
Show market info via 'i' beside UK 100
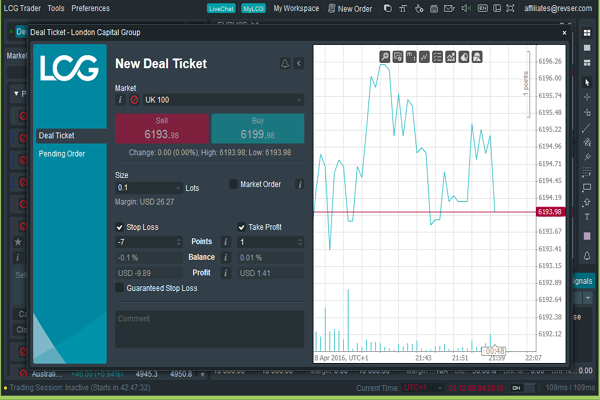tap(120, 100)
